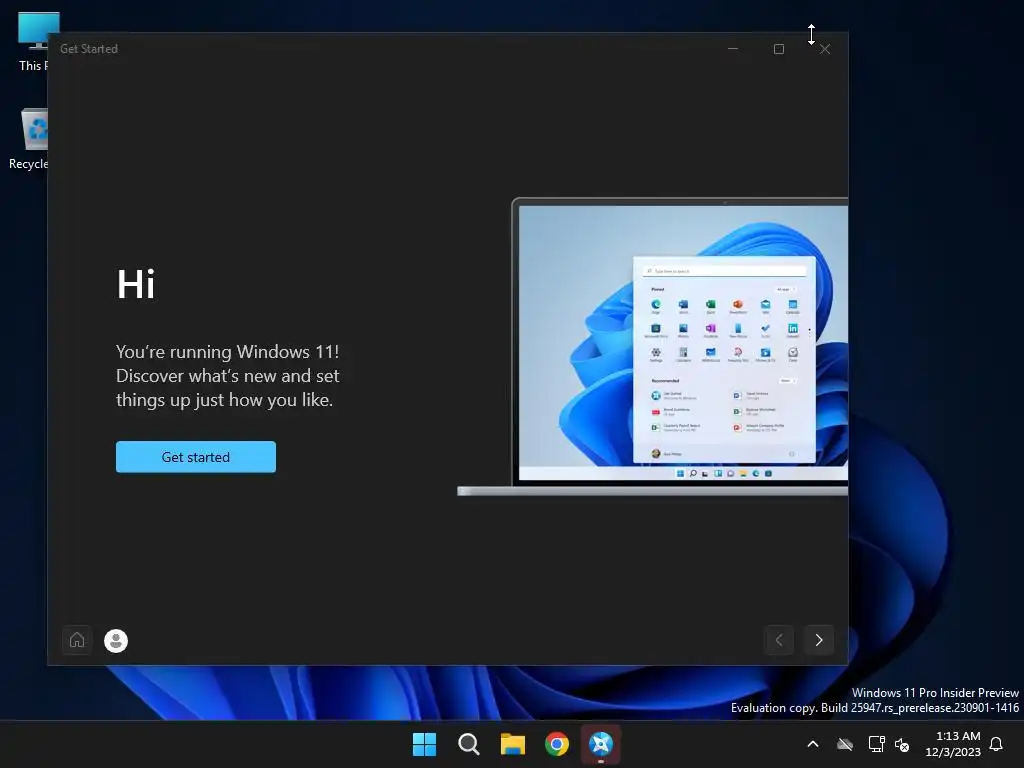Screen dimensions: 1024x768
Task: Go to the next page arrow
Action: pos(819,640)
